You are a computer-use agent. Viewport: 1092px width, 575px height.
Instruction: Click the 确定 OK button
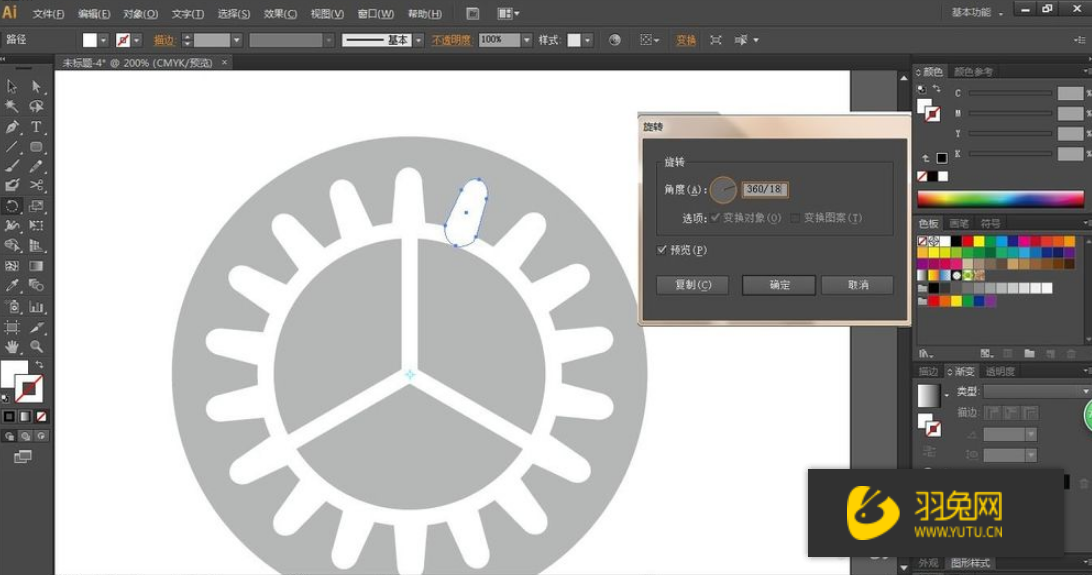click(779, 285)
